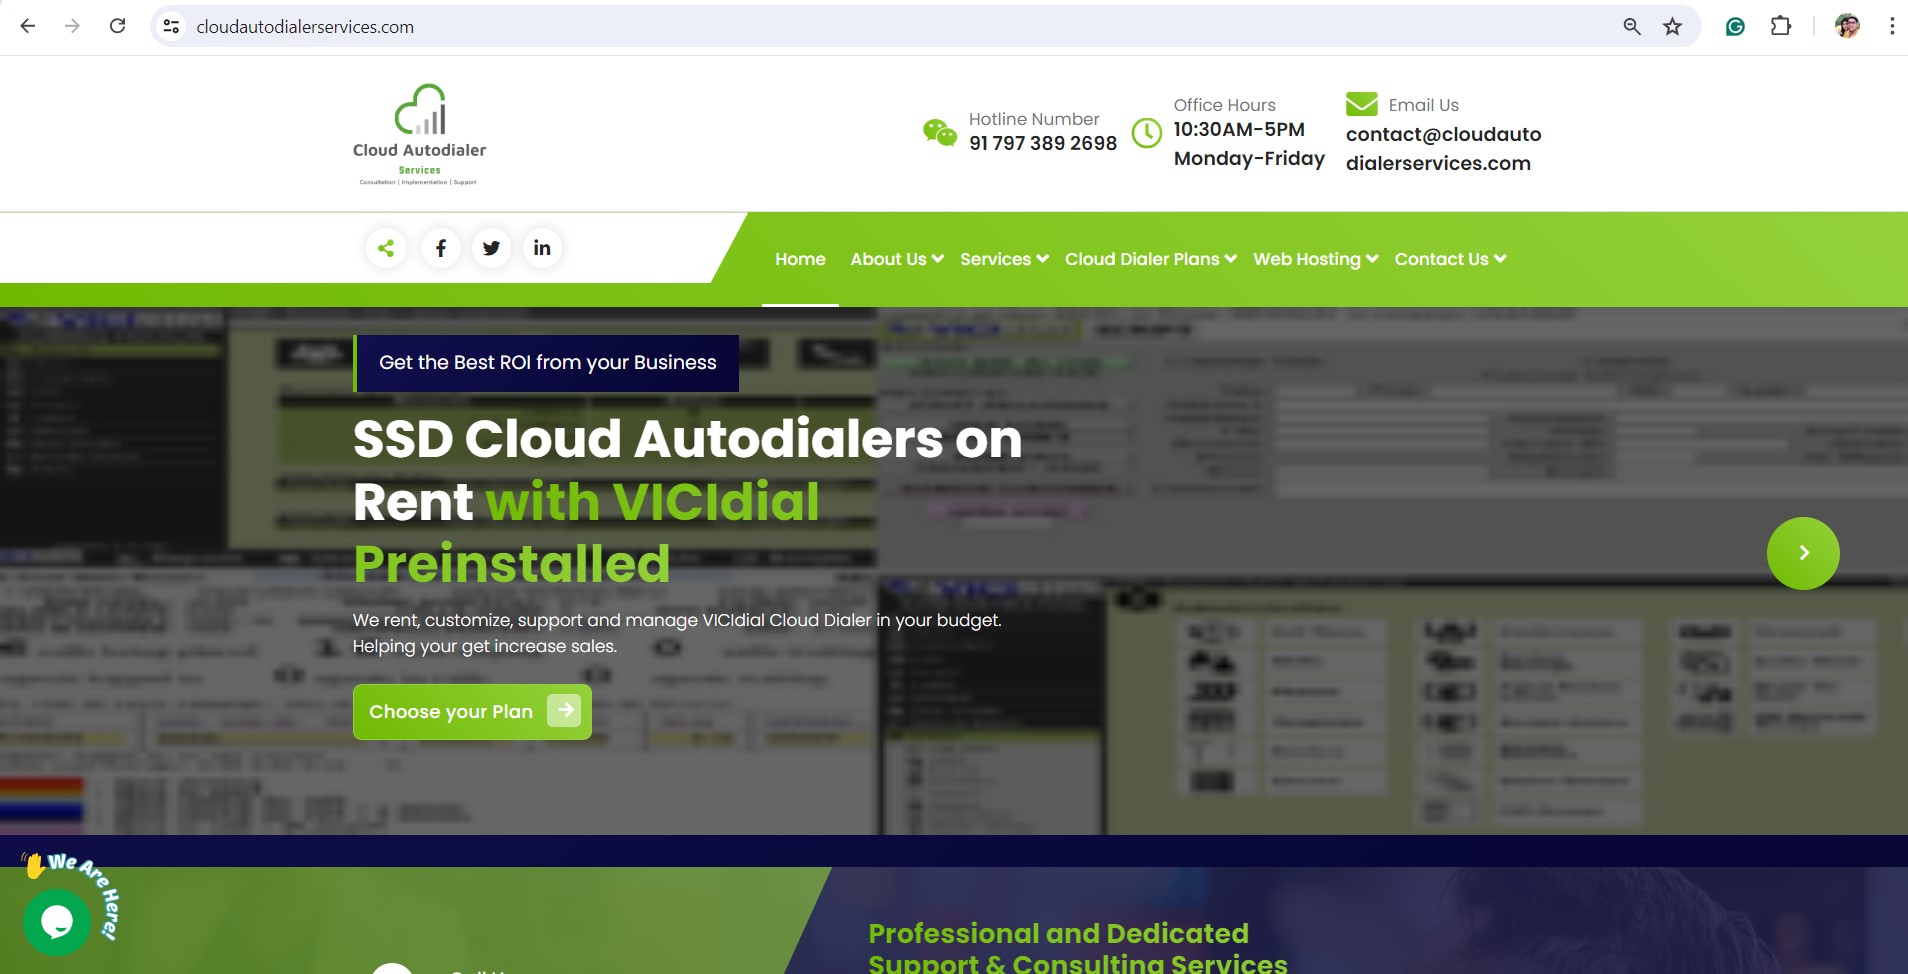Open the Contact Us menu item
The image size is (1908, 974).
(x=1441, y=259)
